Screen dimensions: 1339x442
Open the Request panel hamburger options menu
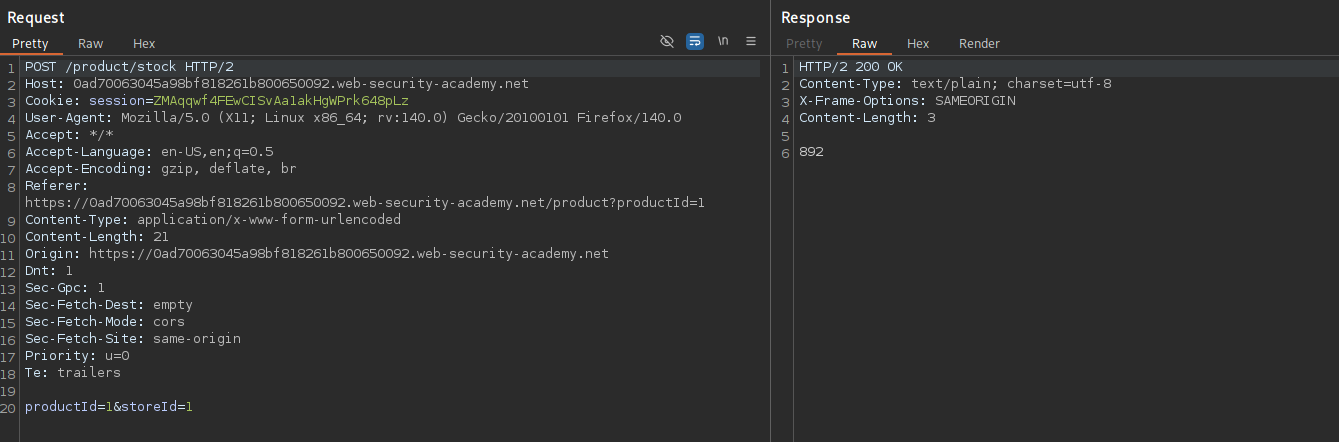pos(751,41)
